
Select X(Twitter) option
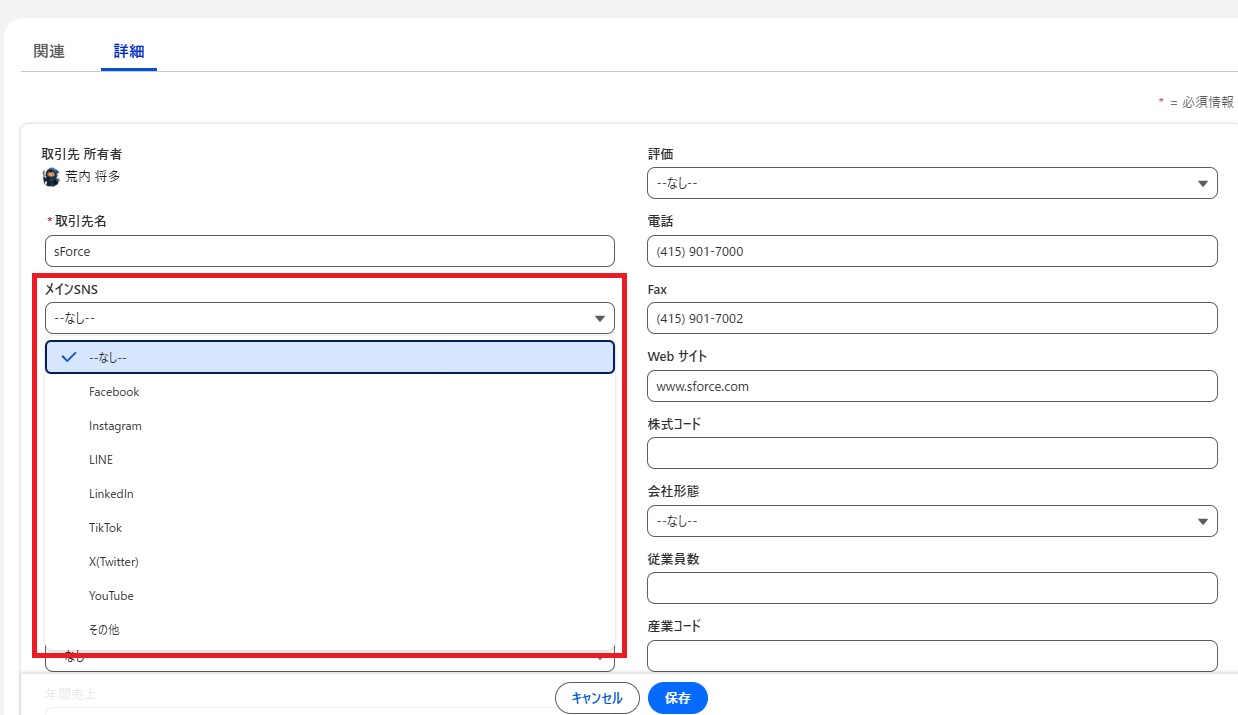[x=113, y=562]
